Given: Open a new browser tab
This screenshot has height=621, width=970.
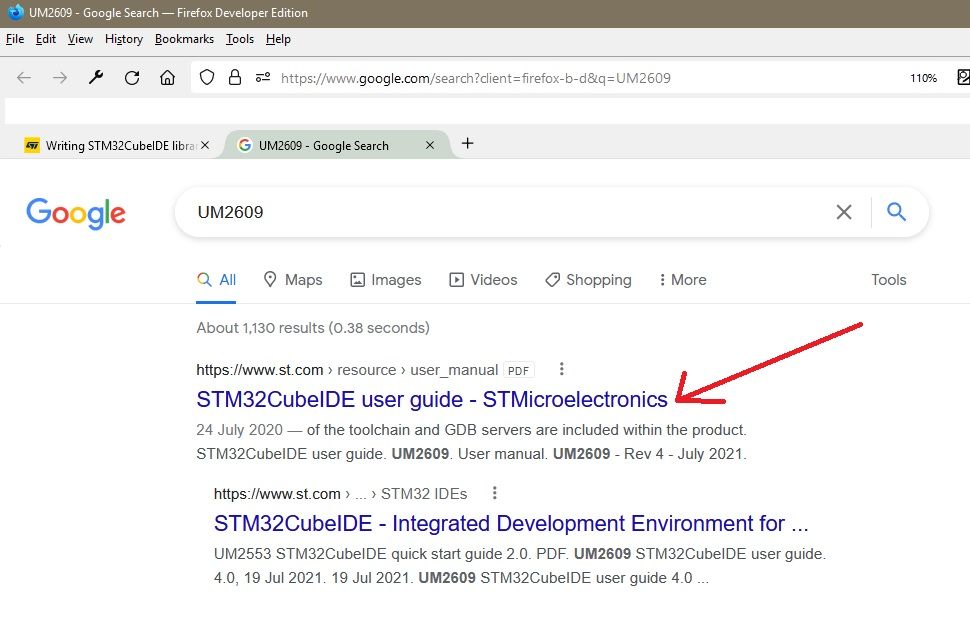Looking at the screenshot, I should (468, 143).
